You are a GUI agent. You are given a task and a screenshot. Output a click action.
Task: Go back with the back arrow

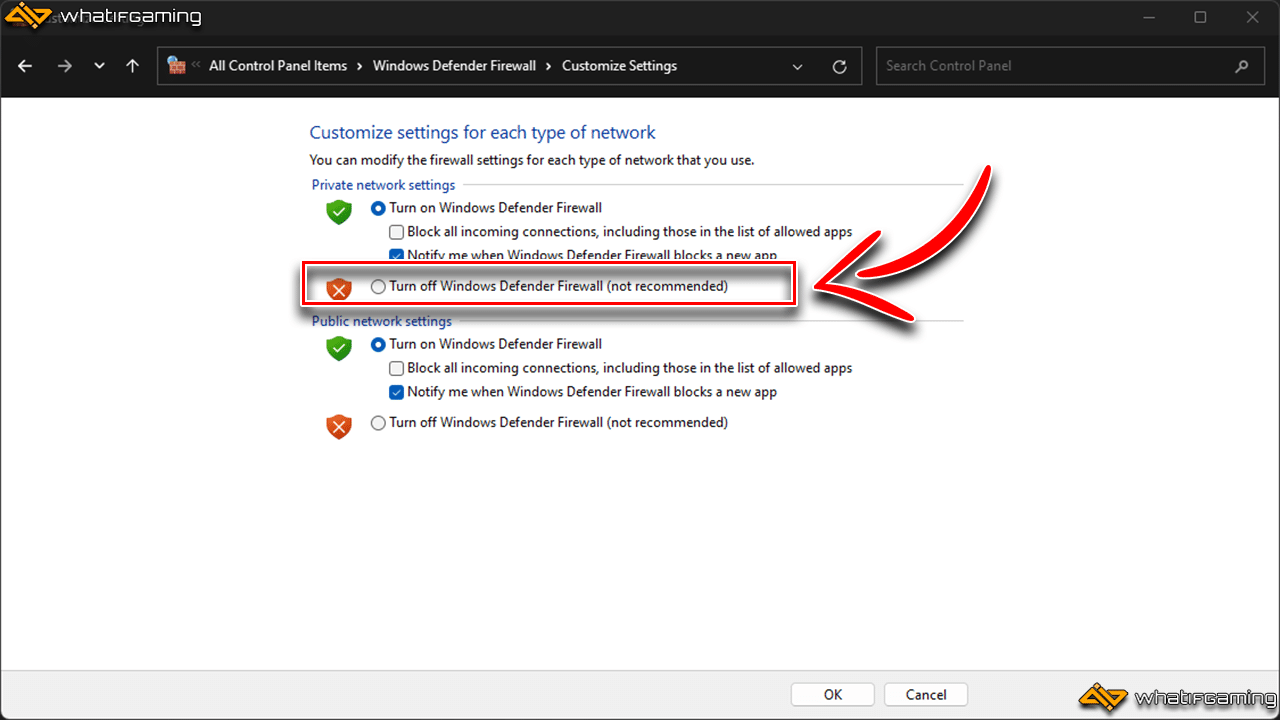(x=26, y=66)
